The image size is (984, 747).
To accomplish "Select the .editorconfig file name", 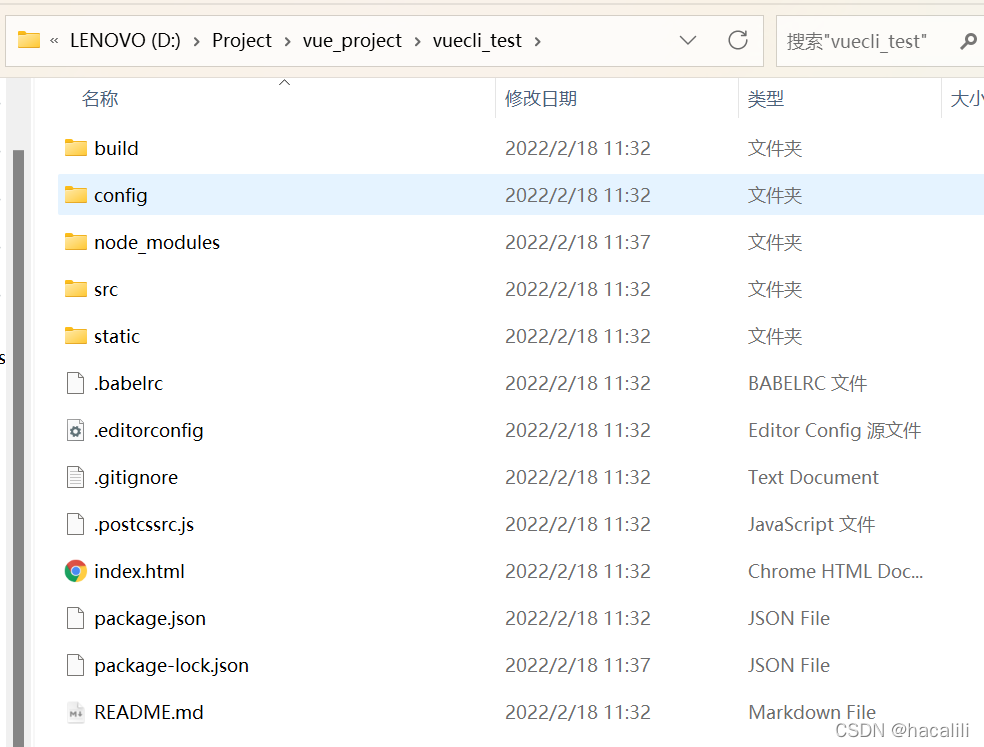I will click(148, 431).
